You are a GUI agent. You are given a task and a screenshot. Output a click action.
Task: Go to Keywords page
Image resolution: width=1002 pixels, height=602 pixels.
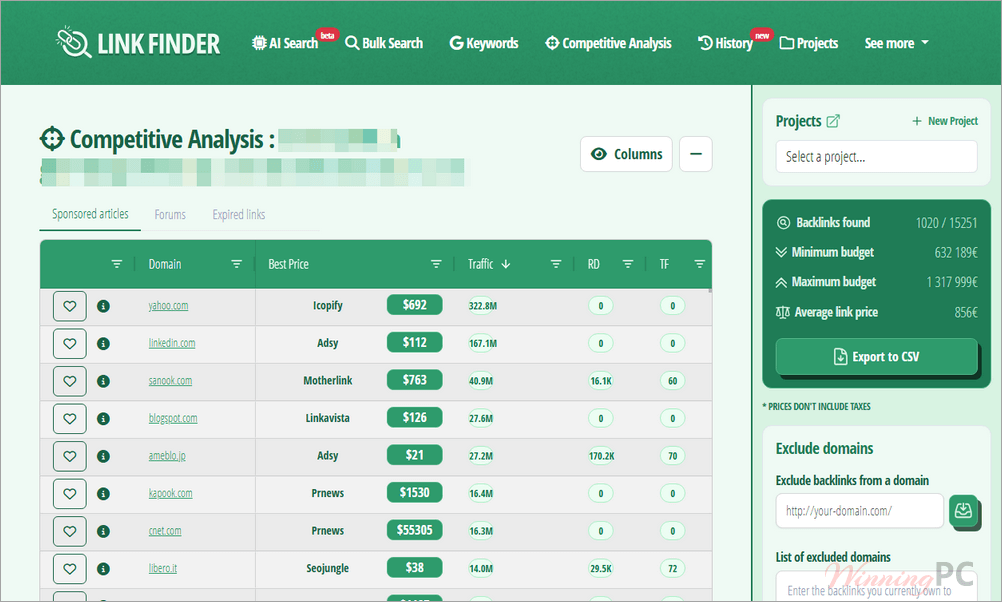coord(484,43)
